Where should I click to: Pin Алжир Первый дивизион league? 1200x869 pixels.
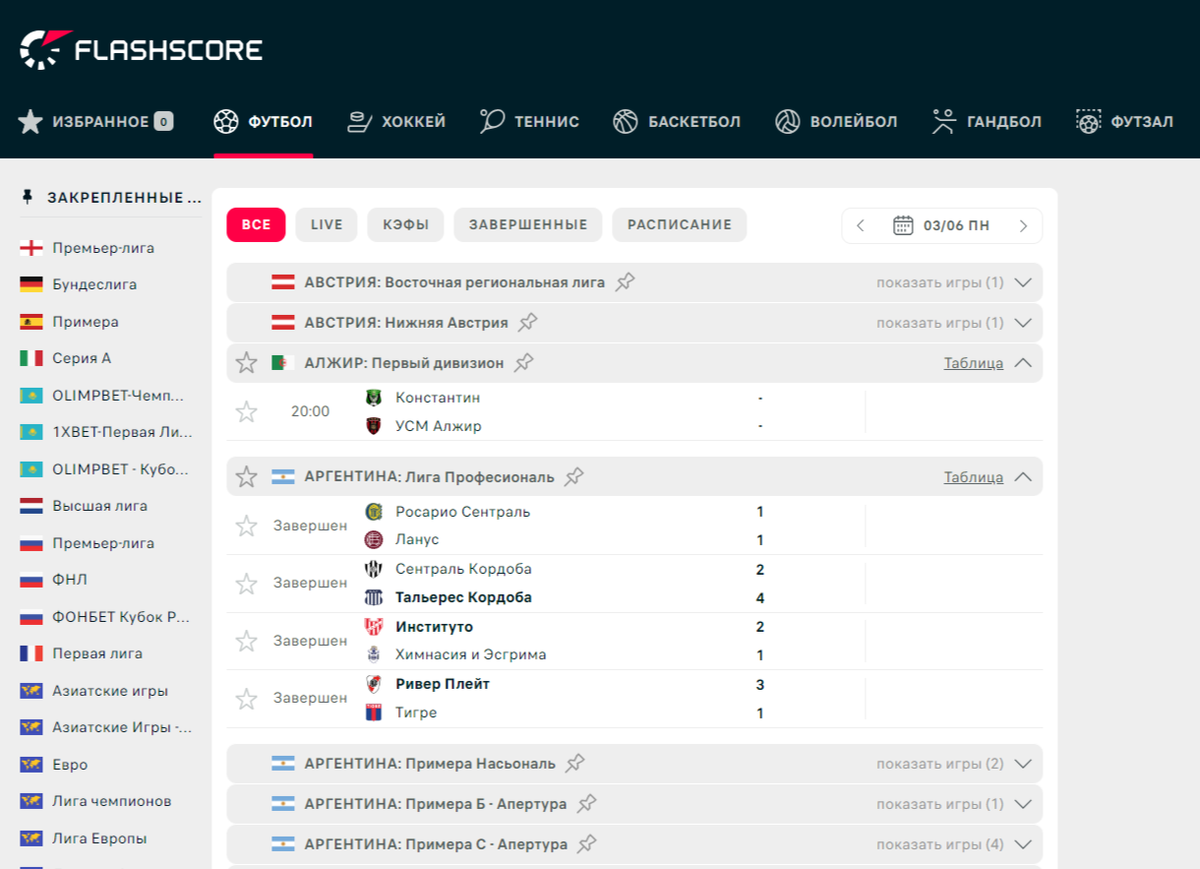click(x=523, y=363)
